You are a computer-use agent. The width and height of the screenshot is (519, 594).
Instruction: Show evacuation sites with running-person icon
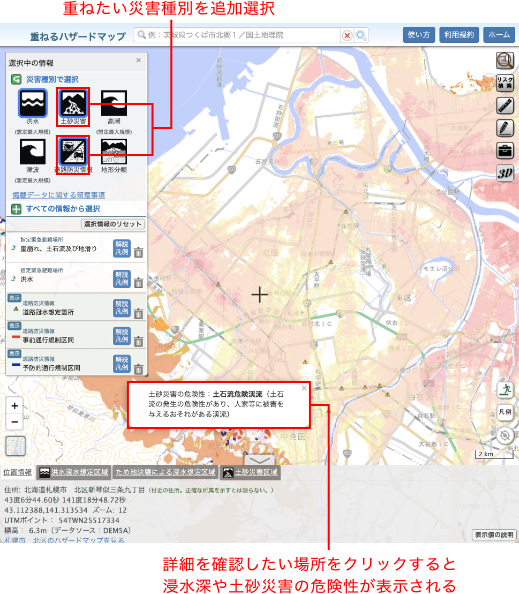(505, 390)
